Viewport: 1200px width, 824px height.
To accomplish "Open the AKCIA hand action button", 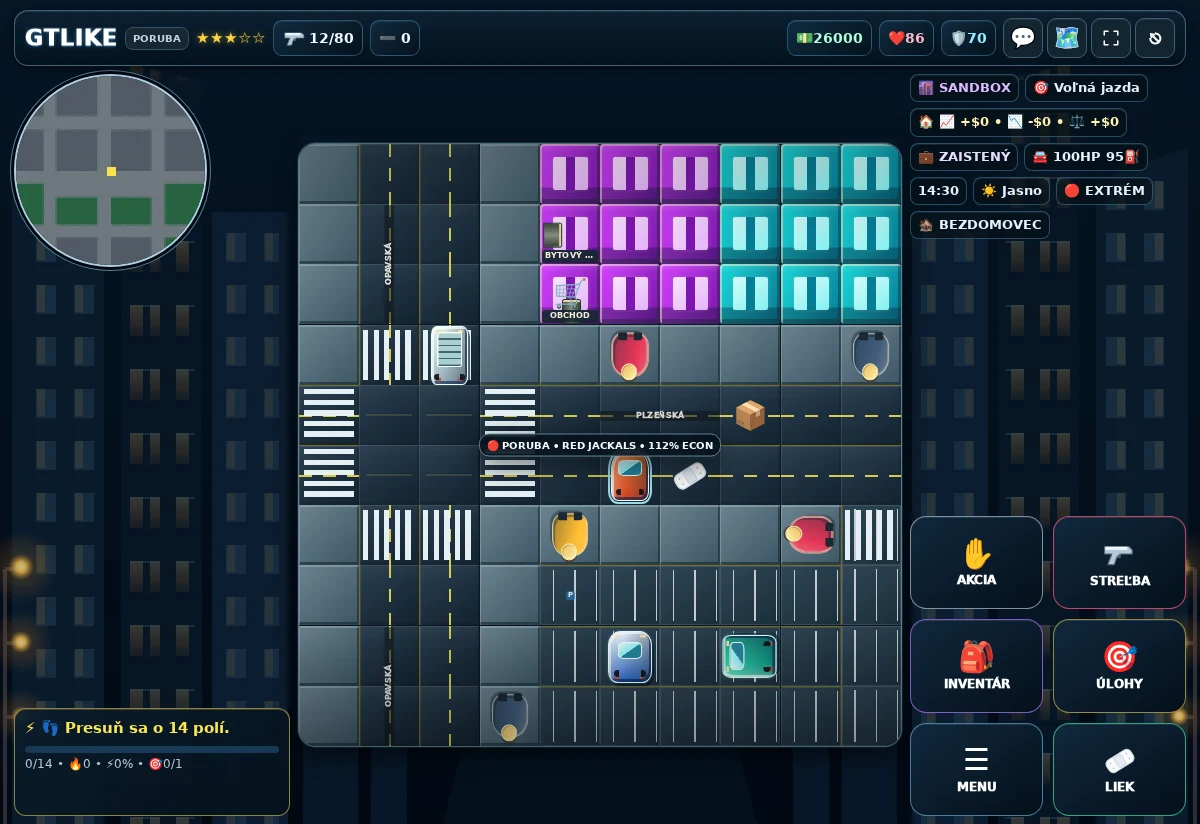I will 976,562.
